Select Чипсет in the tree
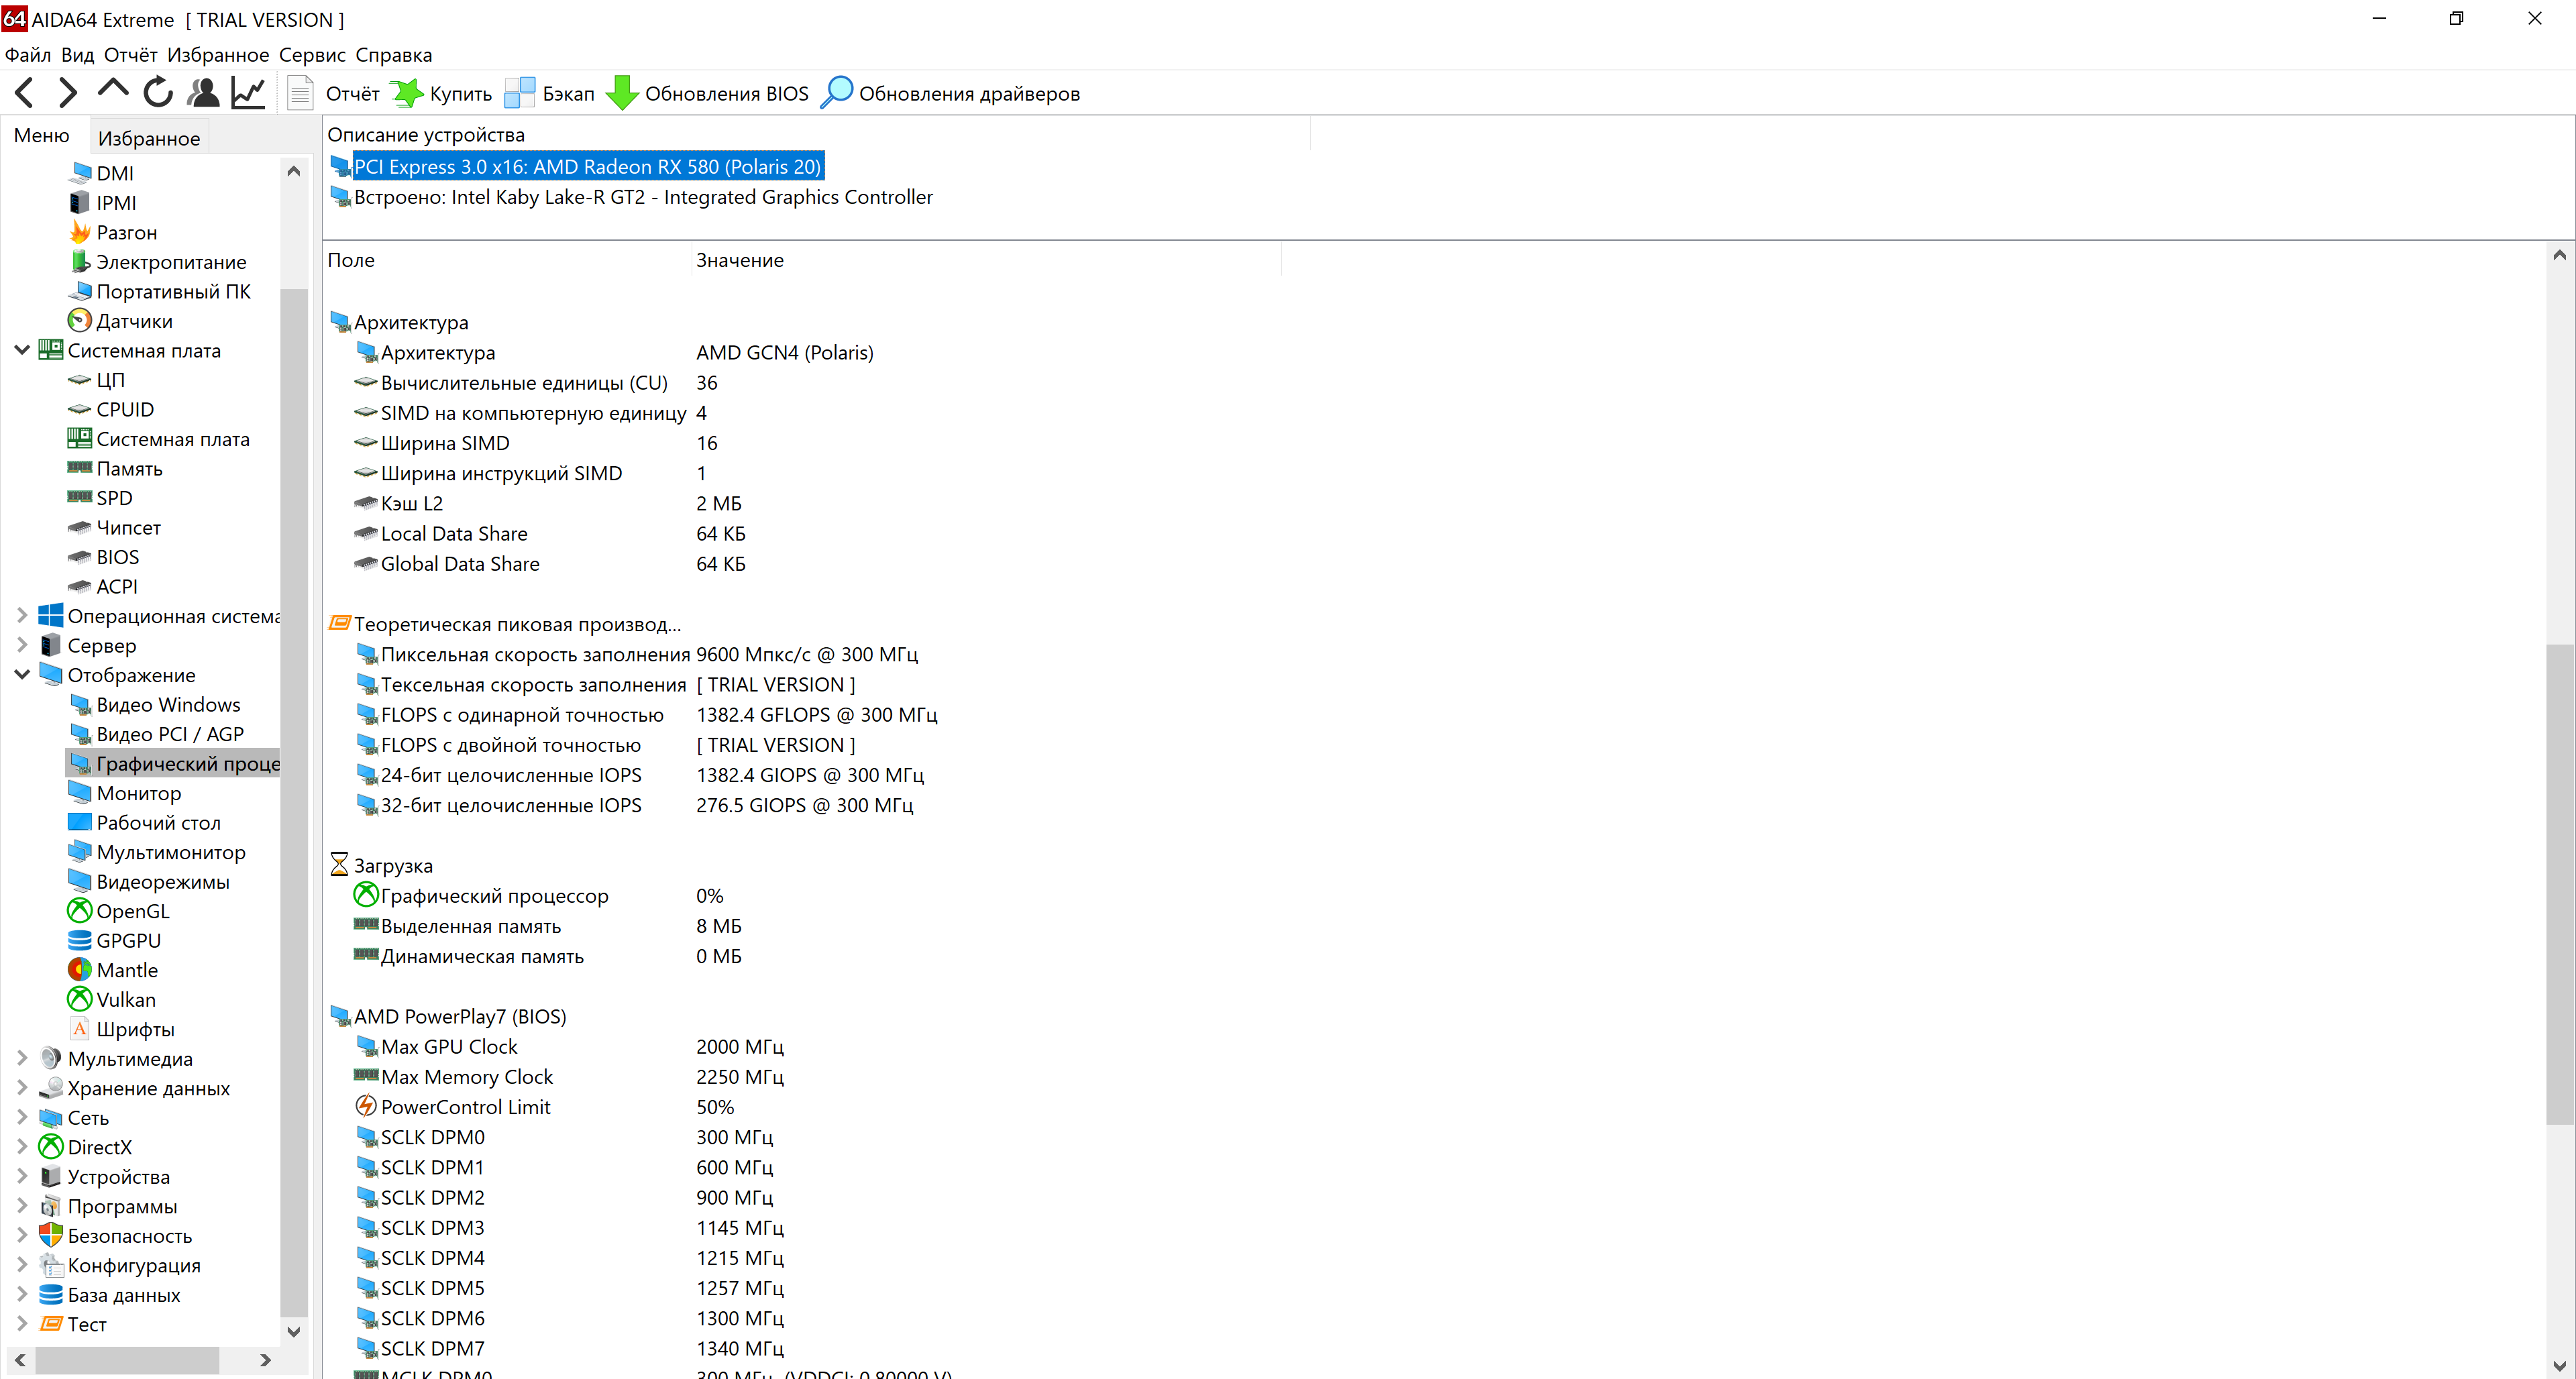The image size is (2576, 1379). coord(114,527)
